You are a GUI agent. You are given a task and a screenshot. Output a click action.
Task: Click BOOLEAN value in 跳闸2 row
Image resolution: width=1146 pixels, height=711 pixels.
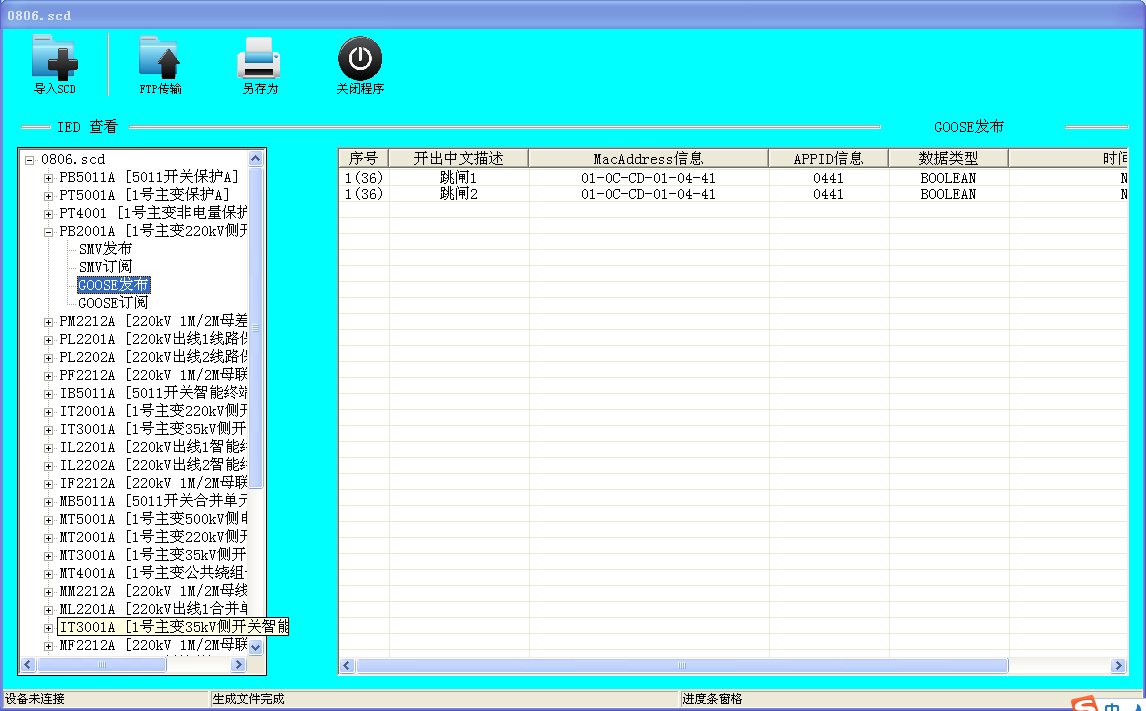[x=948, y=194]
